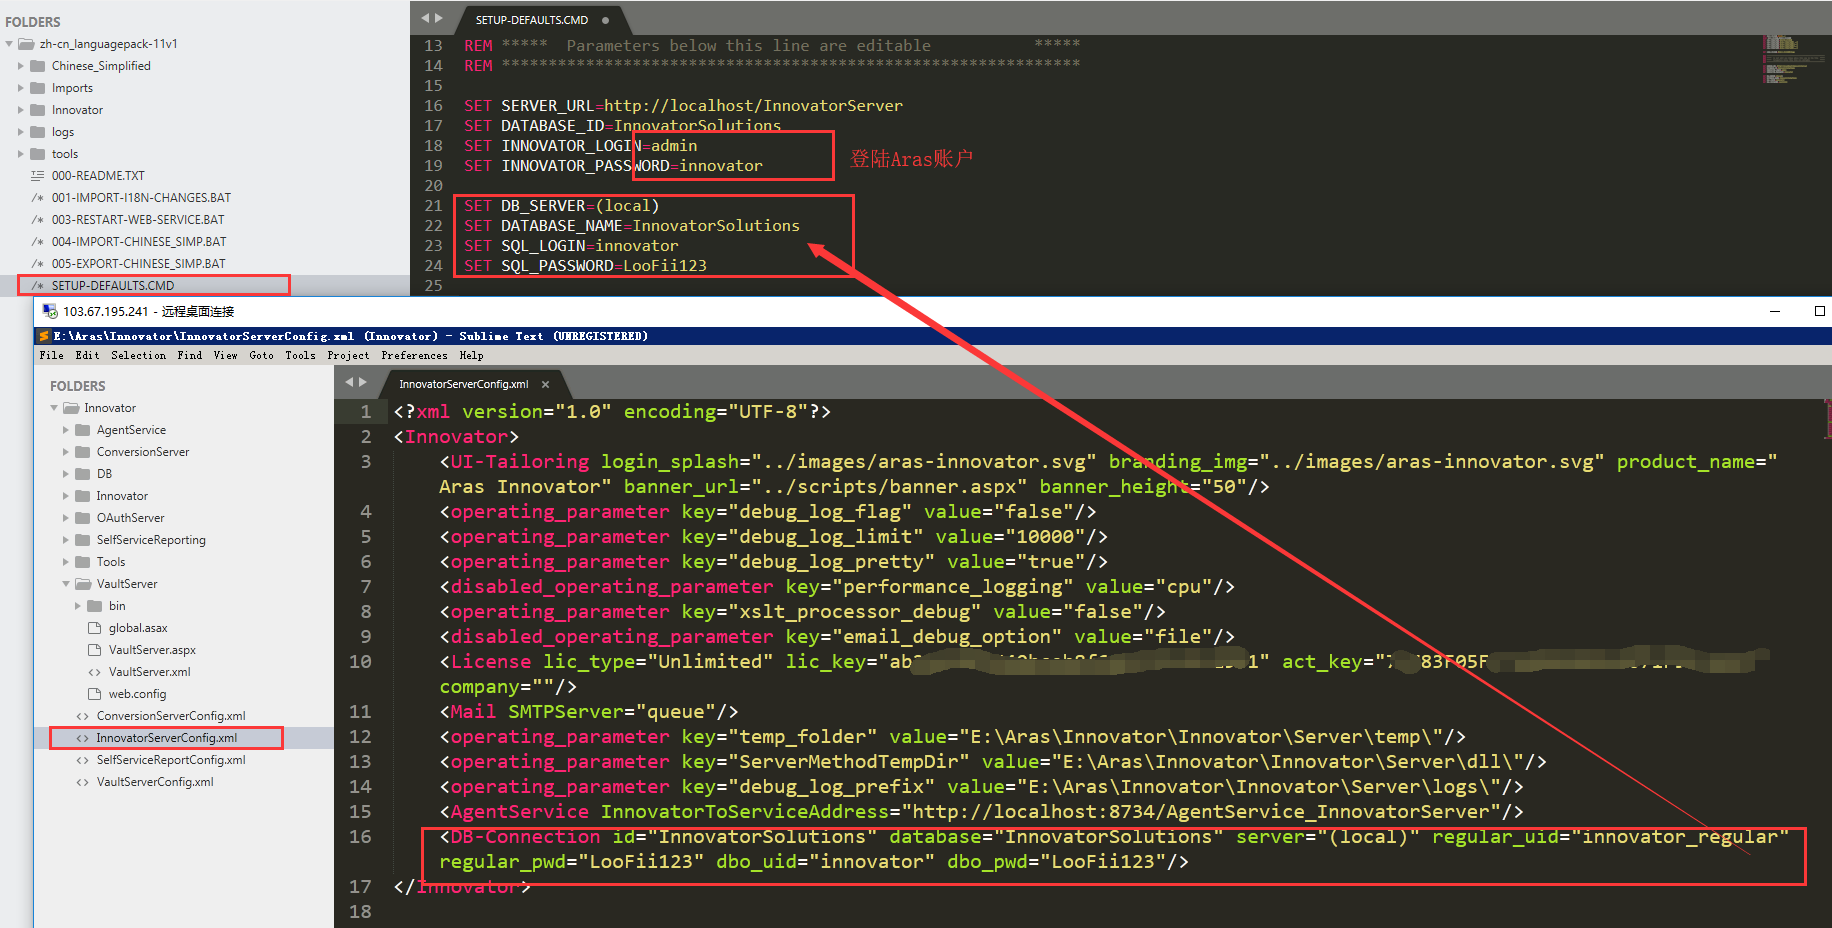Open web.config file

coord(137,694)
